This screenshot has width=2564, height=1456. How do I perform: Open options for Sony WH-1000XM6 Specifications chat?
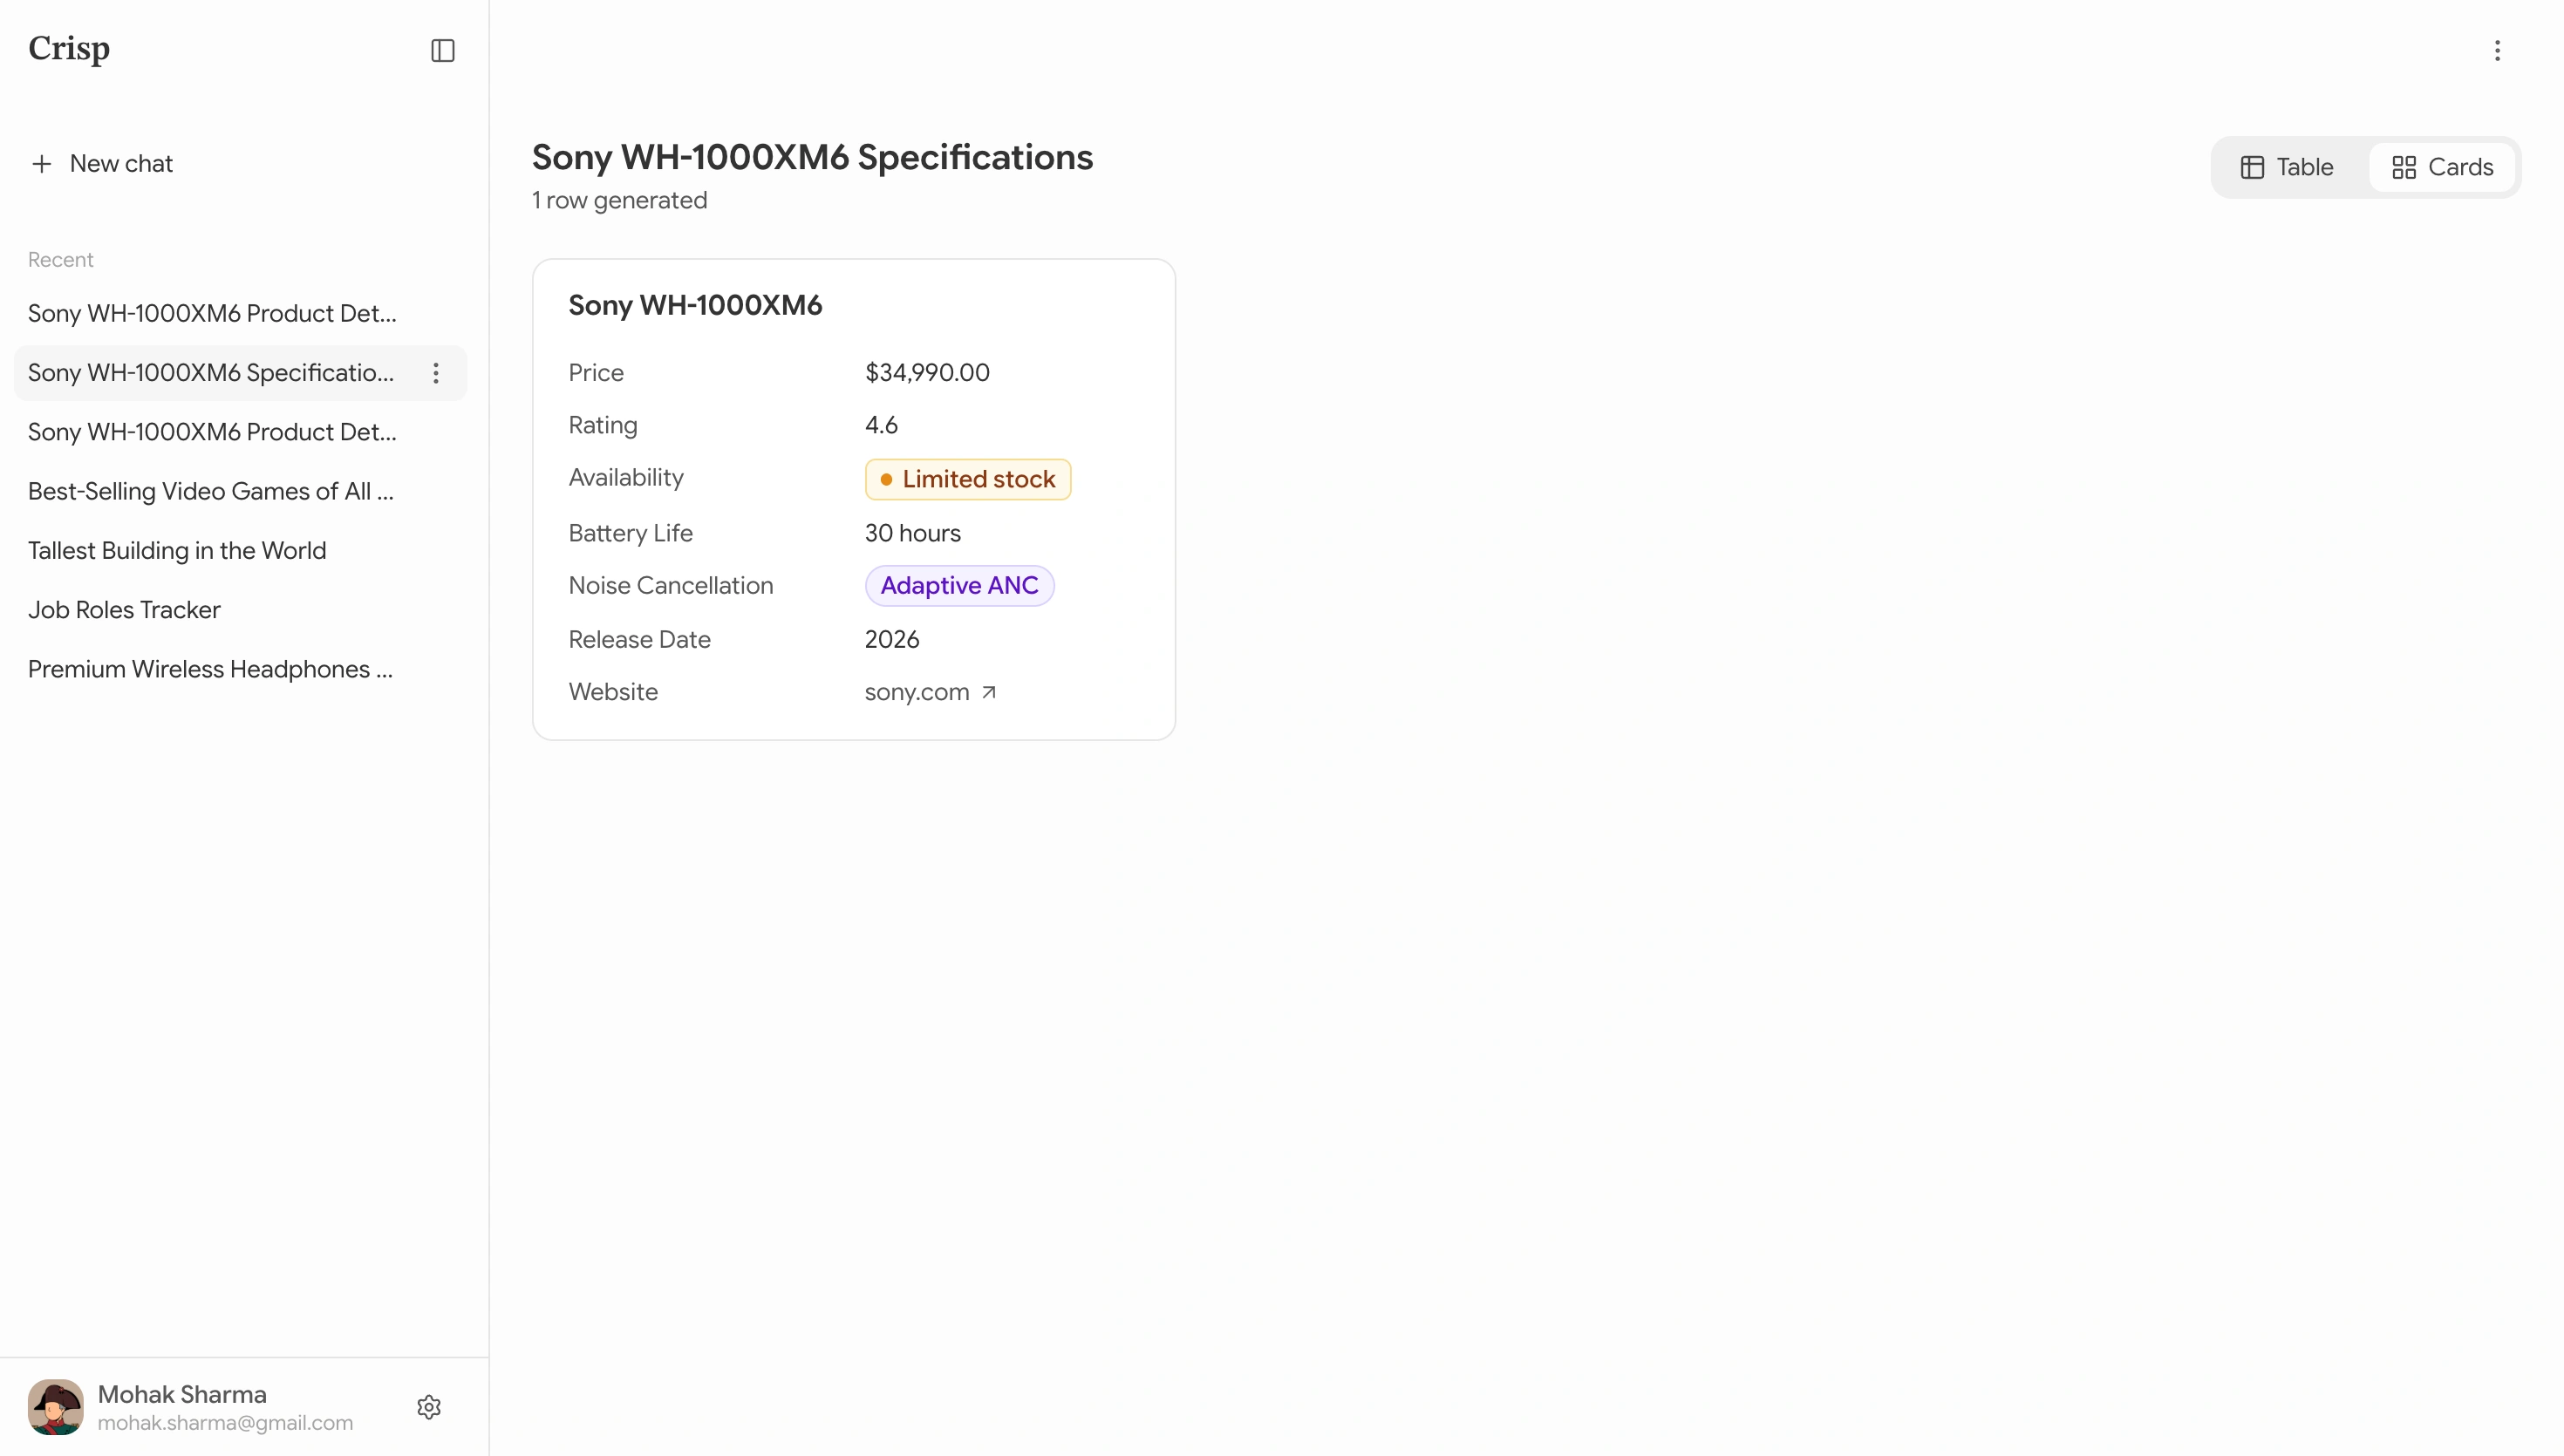tap(435, 373)
